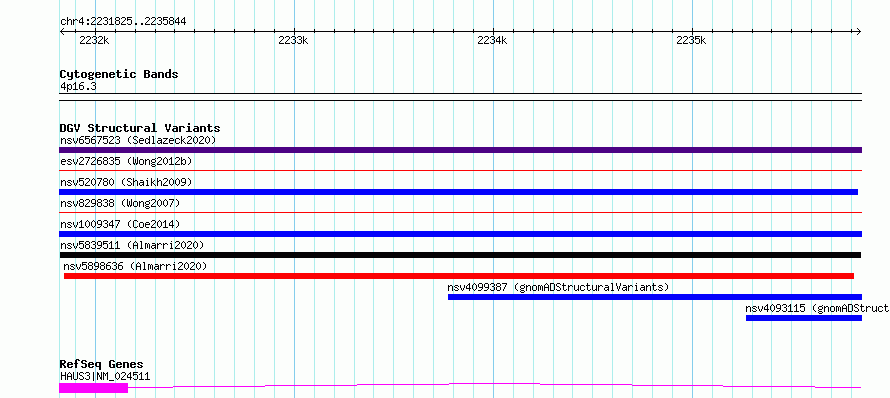Select the thick red nsv5898636 variant bar

pyautogui.click(x=459, y=276)
